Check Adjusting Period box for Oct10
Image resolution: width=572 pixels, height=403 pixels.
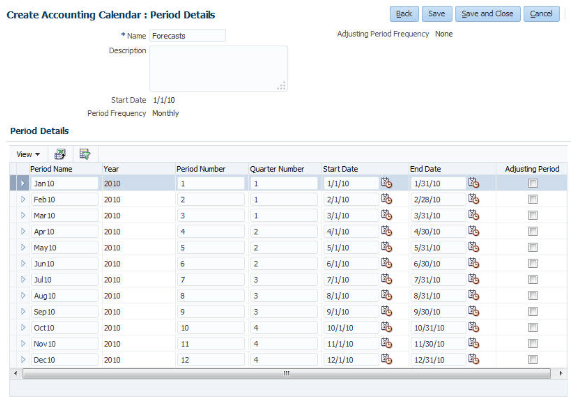533,328
